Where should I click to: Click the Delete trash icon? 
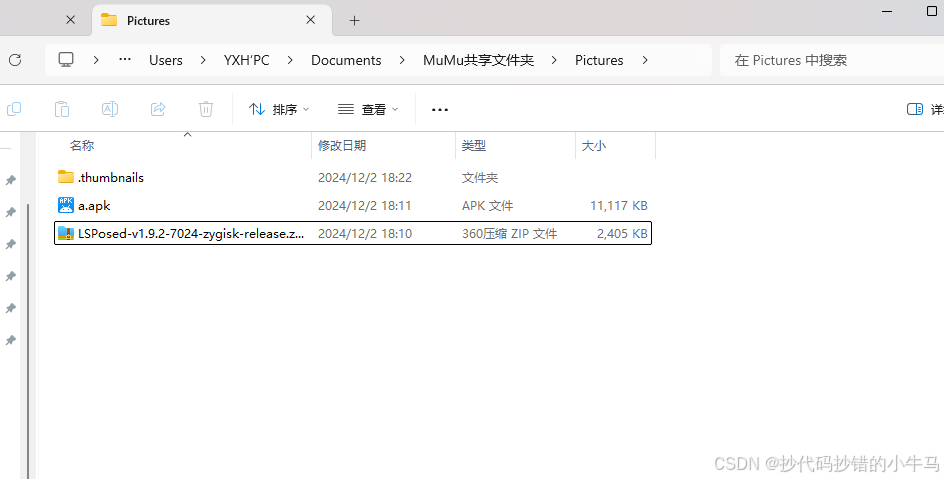206,109
